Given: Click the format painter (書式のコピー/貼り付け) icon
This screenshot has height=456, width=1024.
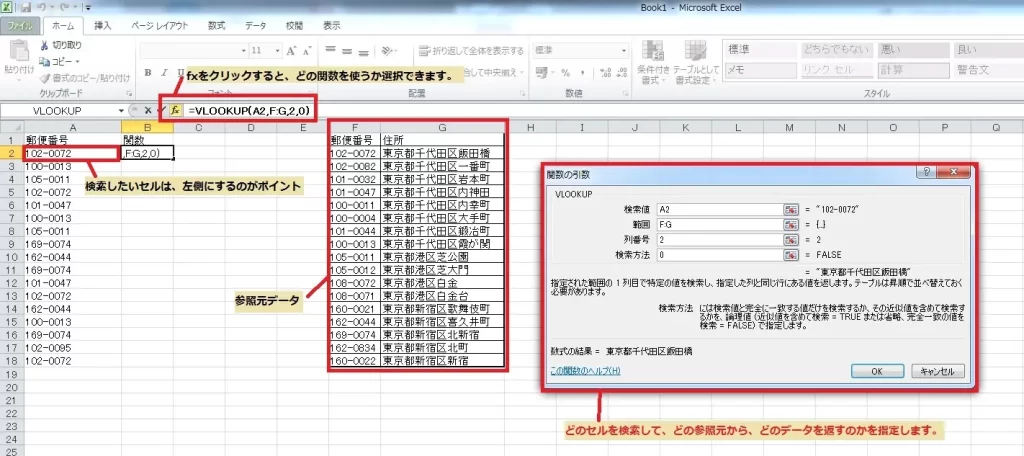Looking at the screenshot, I should coord(44,78).
